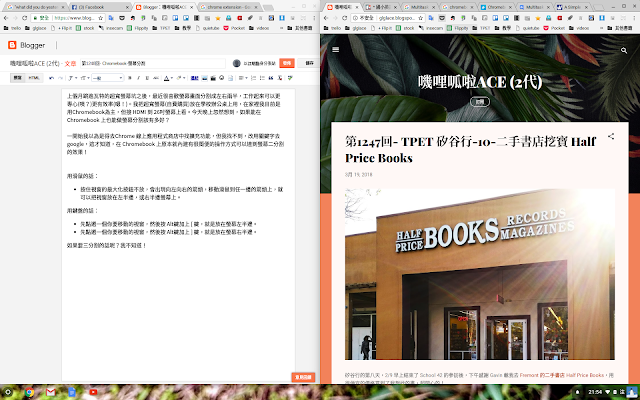The width and height of the screenshot is (640, 400).
Task: Toggle italic formatting in Blogger editor
Action: pyautogui.click(x=138, y=78)
